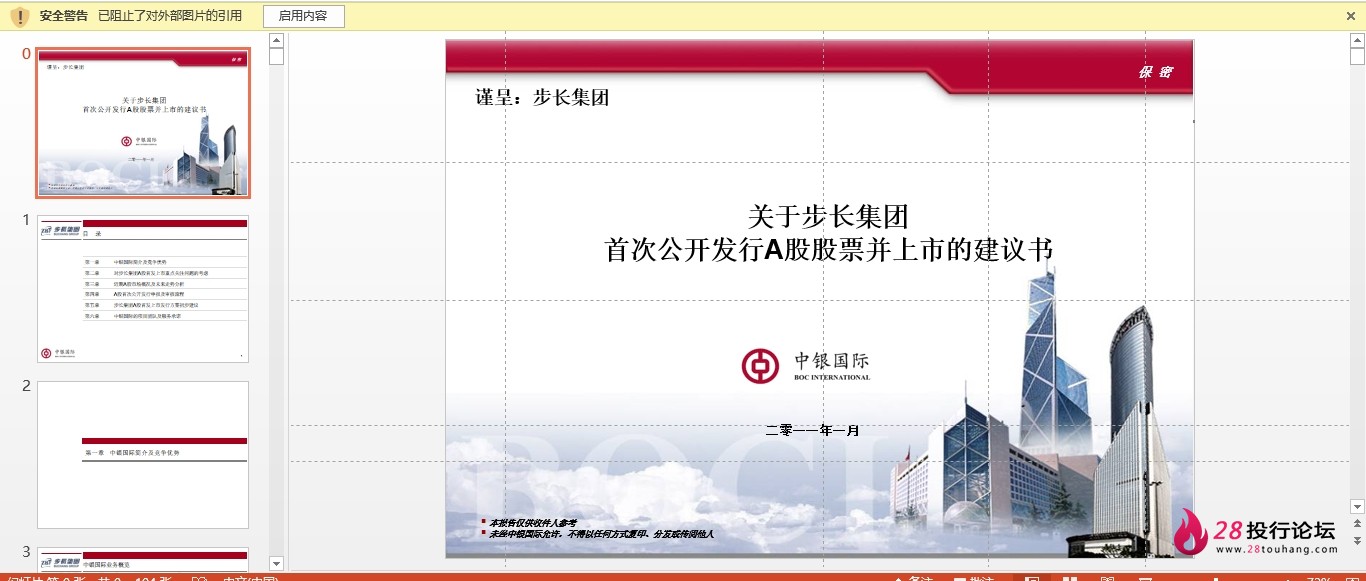Click the subtitle 首次公开发行A股股票并上市的建议书
Screen dimensions: 1366x581
829,249
